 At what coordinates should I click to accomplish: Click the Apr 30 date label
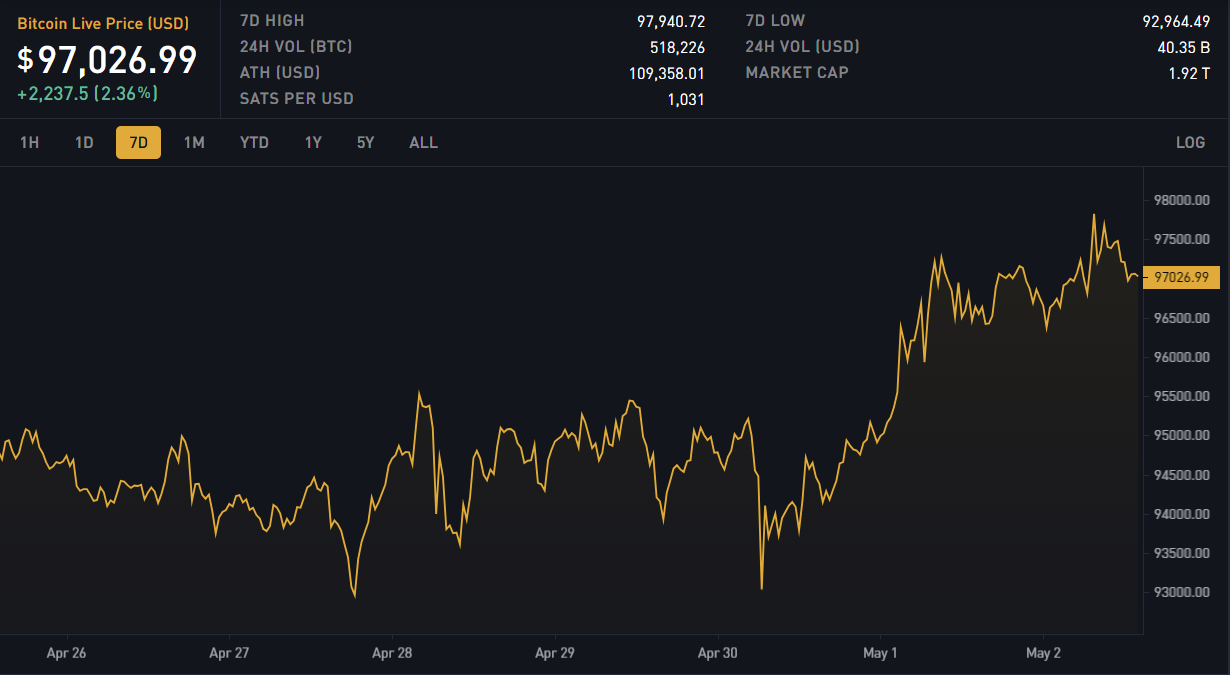click(718, 654)
